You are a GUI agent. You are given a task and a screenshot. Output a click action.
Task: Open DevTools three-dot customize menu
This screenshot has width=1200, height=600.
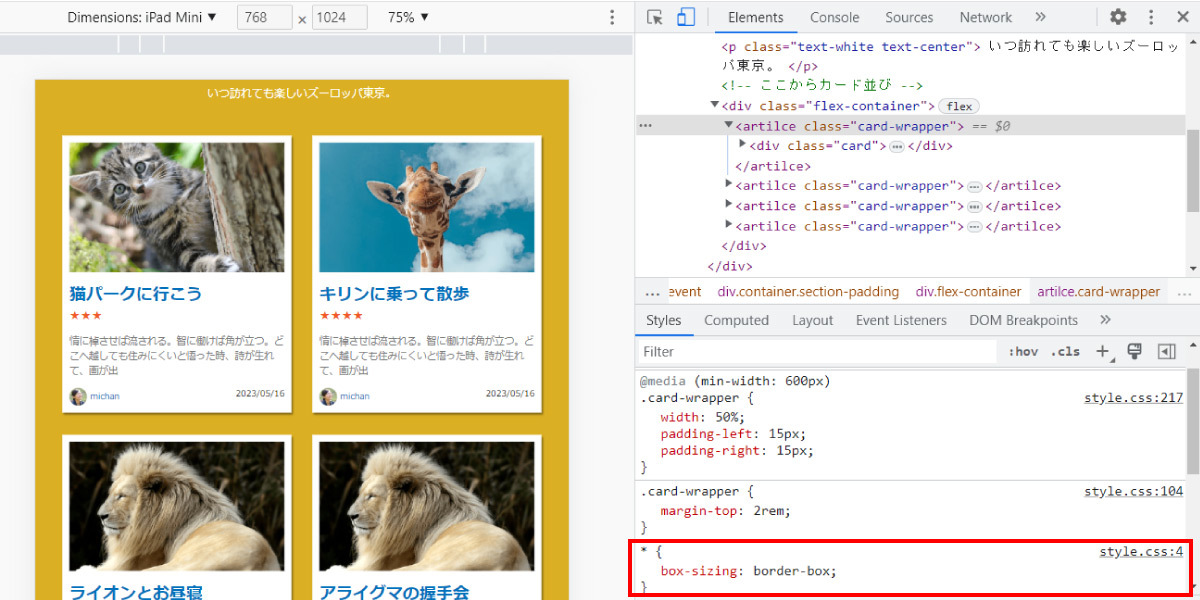(1151, 17)
